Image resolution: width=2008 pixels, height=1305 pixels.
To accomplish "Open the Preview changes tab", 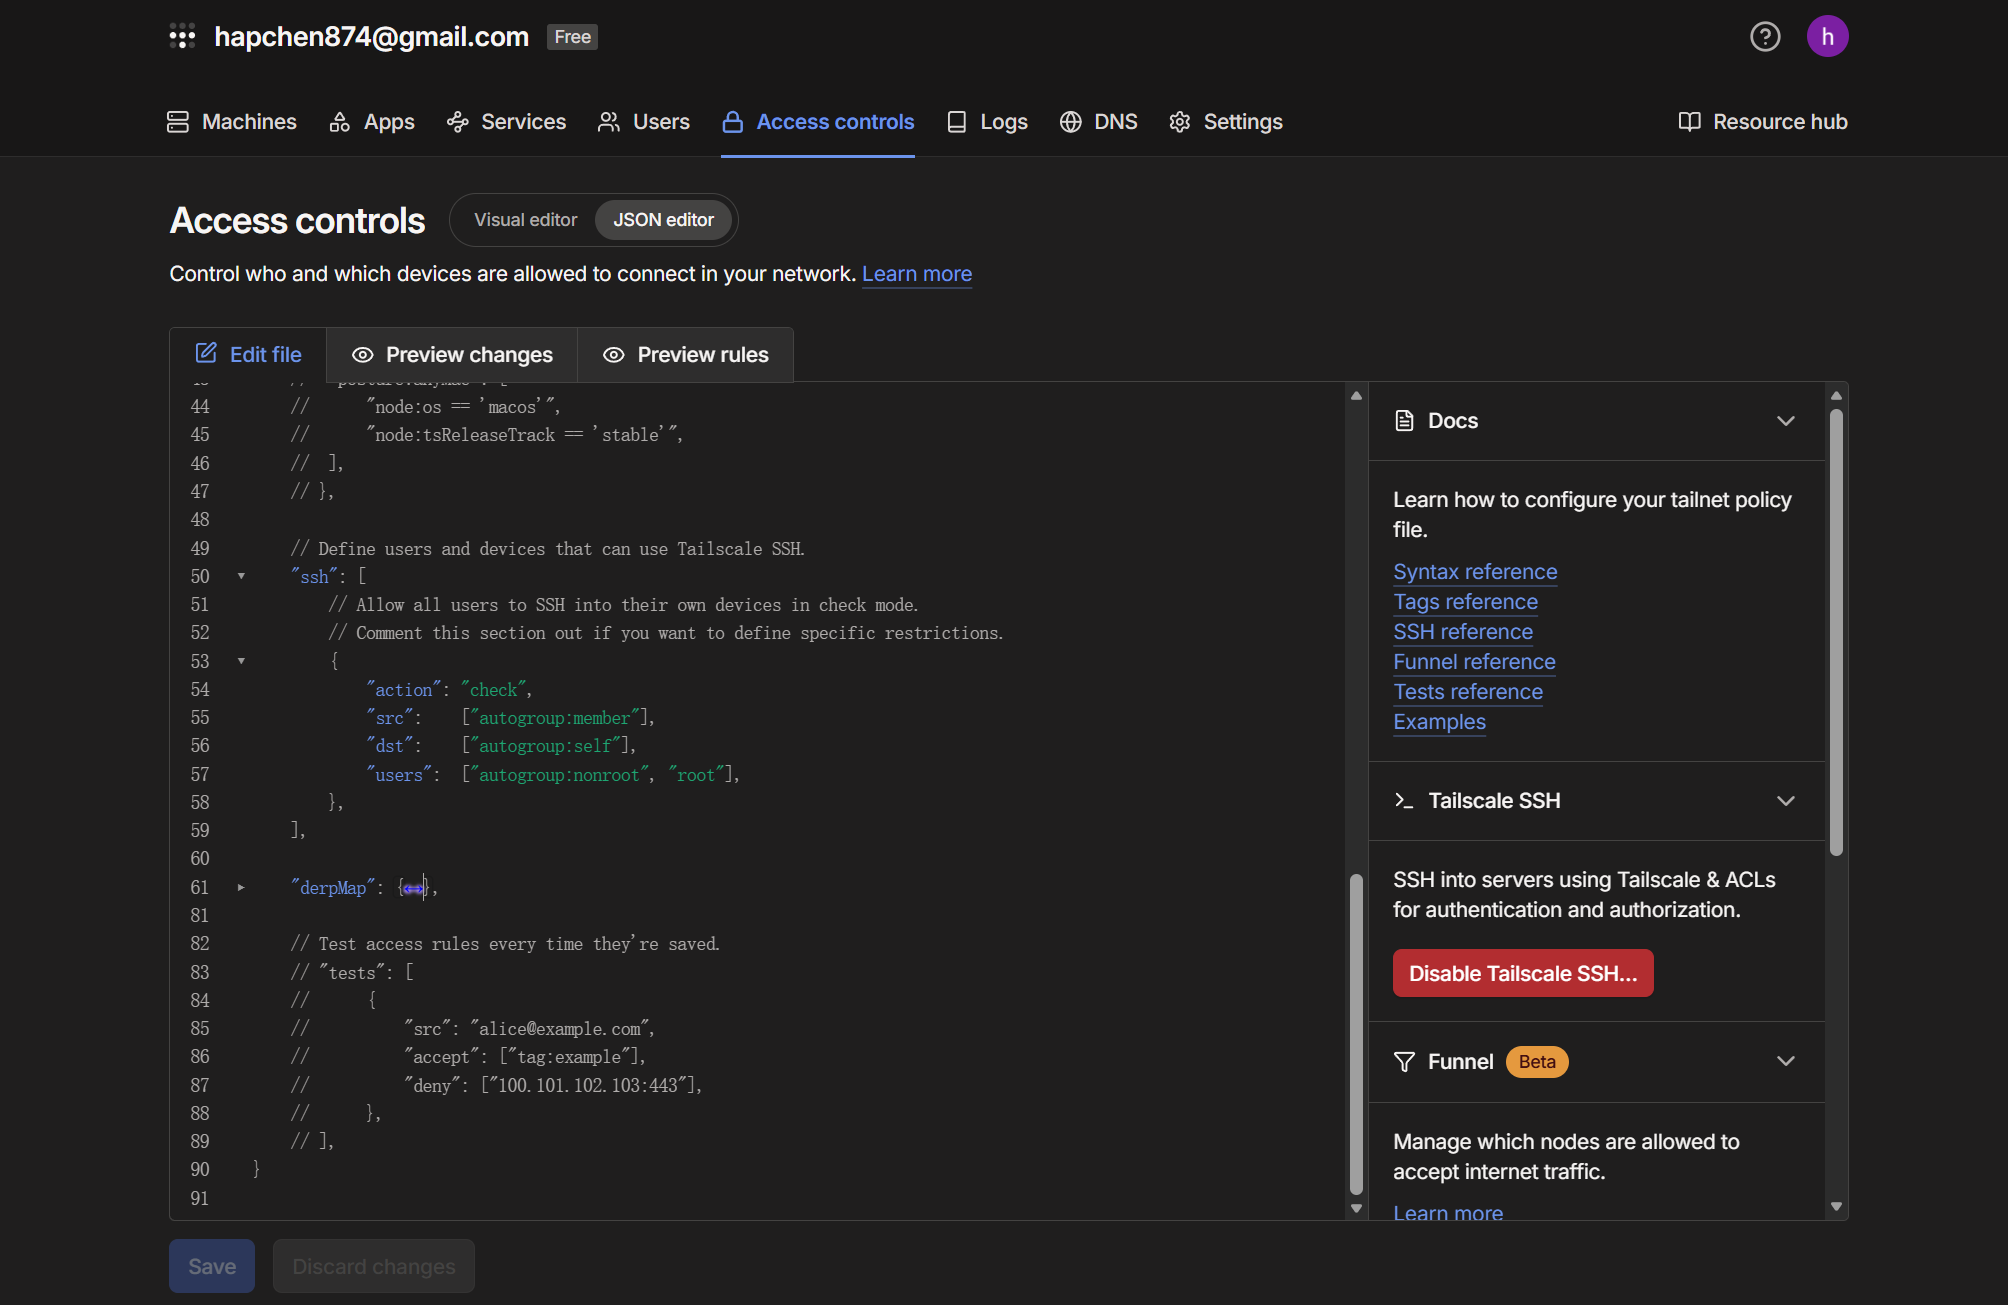I will click(452, 355).
